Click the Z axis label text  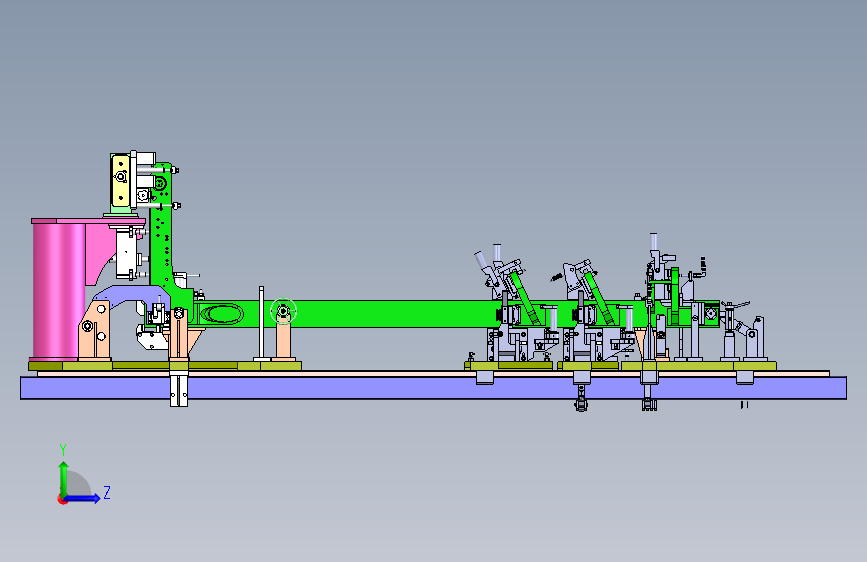click(x=107, y=493)
